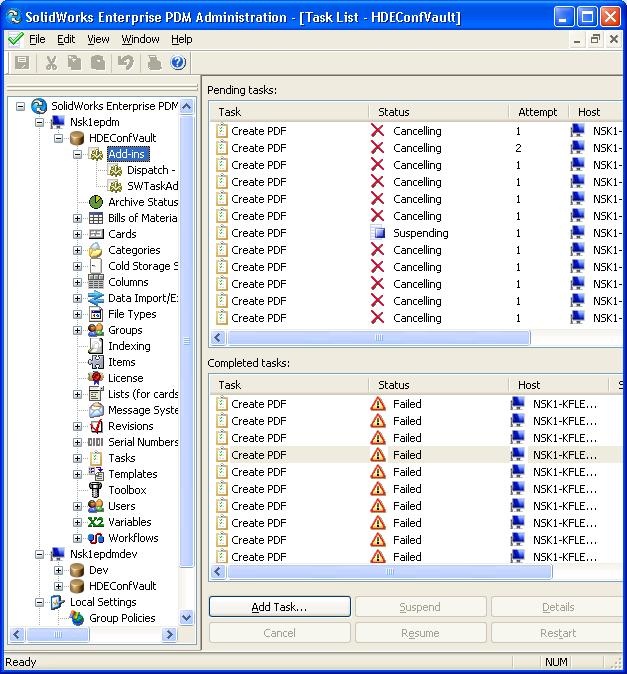Expand the Groups tree node
This screenshot has width=627, height=674.
[77, 330]
